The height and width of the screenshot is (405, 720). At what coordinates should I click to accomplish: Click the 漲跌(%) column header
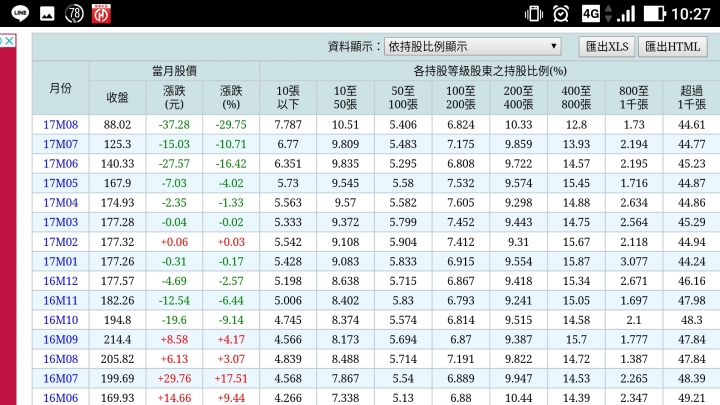pos(231,97)
